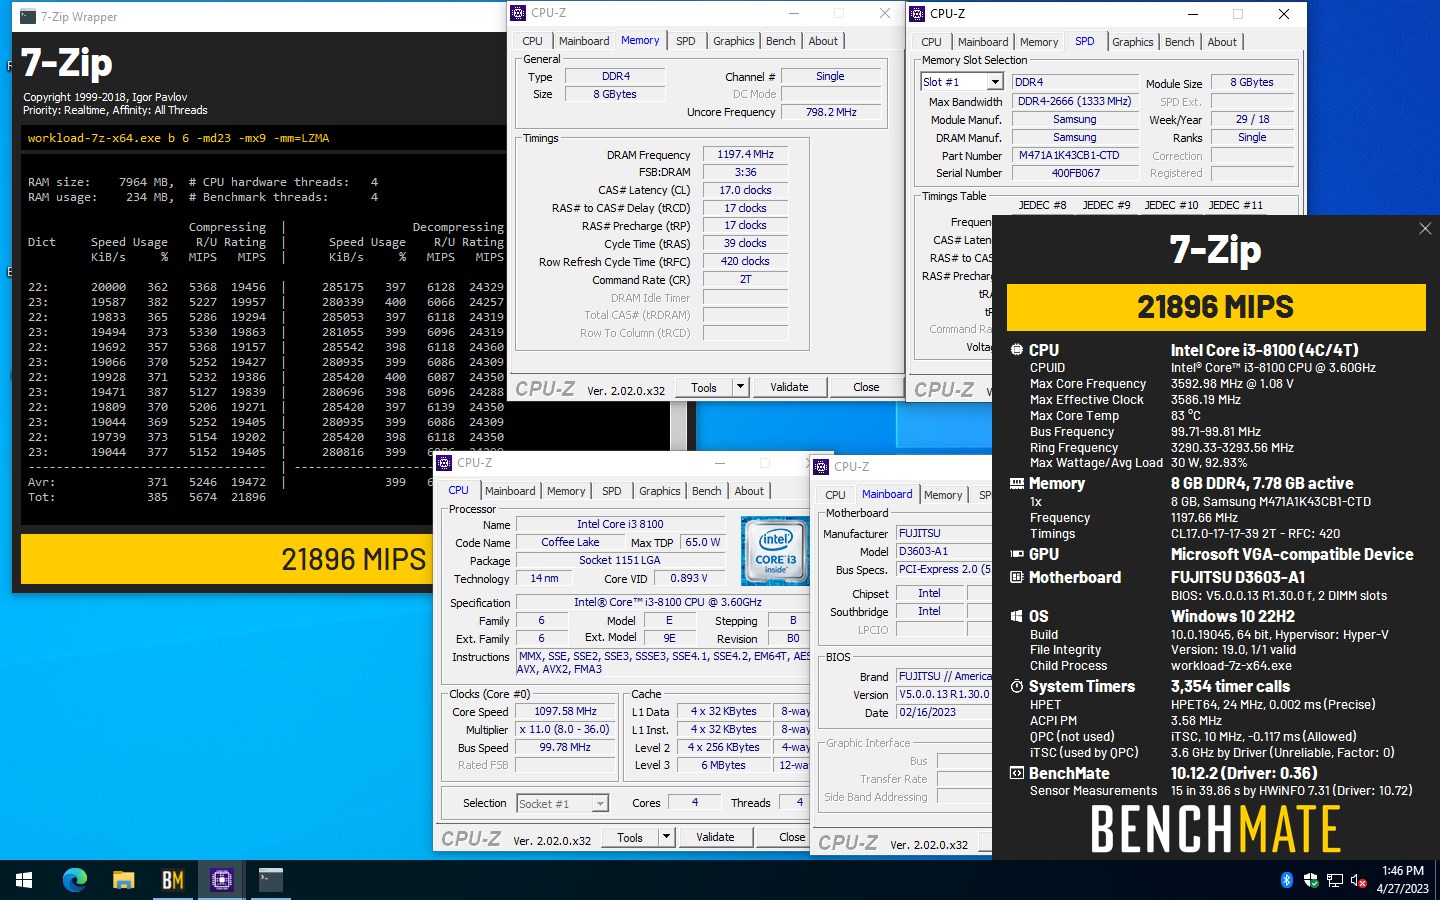Click the Windows 10 22H2 text
The image size is (1440, 900).
coord(1233,616)
